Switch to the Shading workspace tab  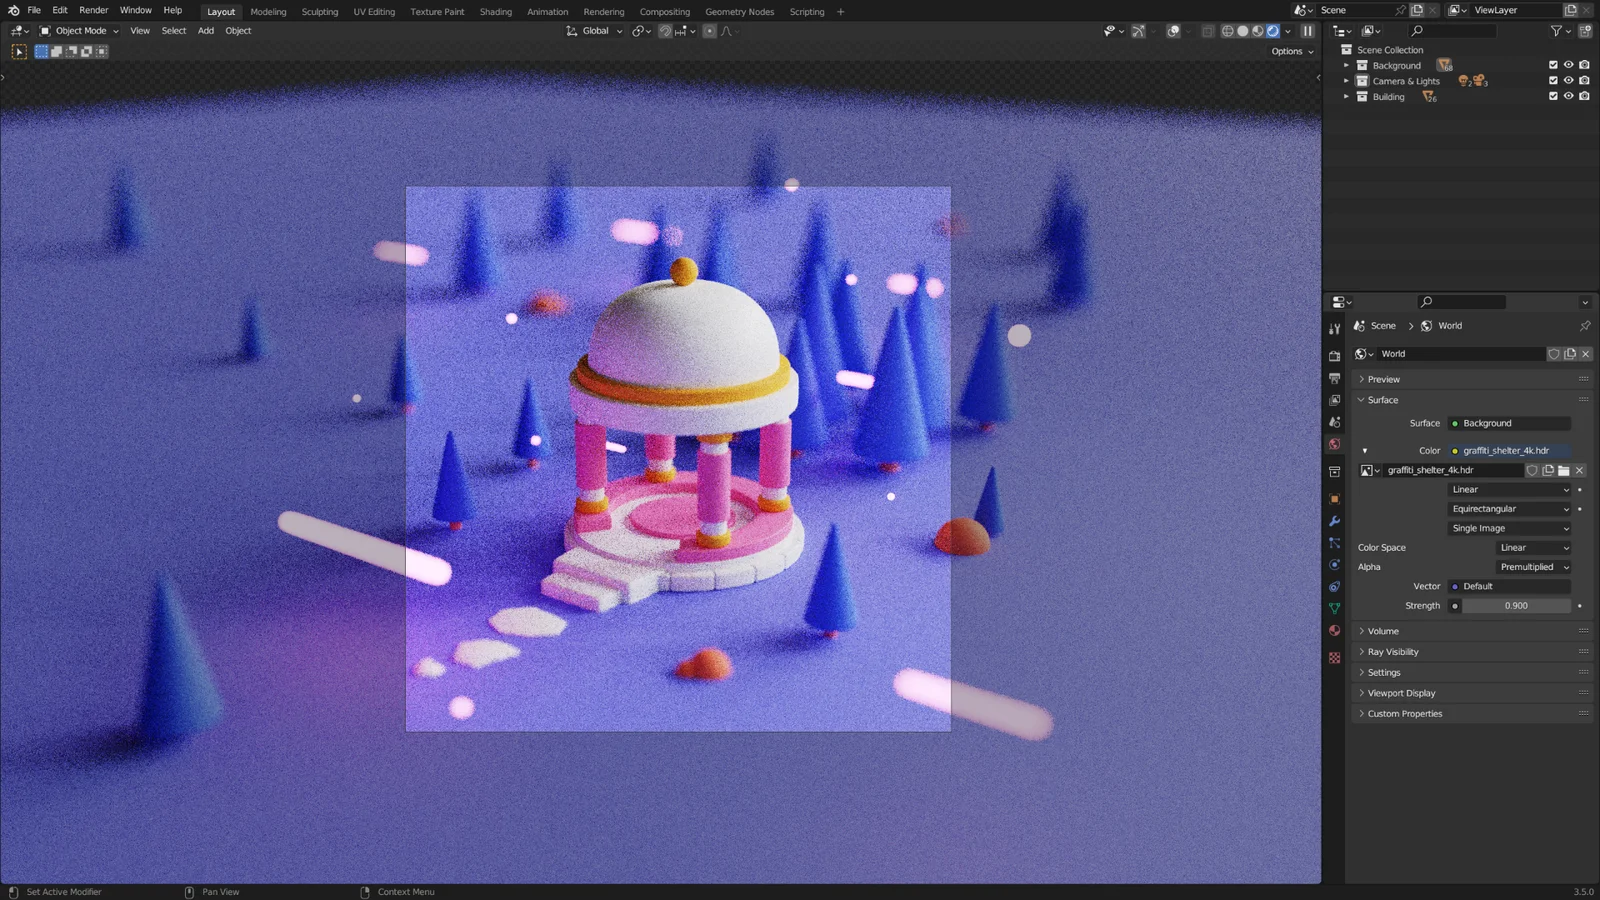(x=496, y=11)
